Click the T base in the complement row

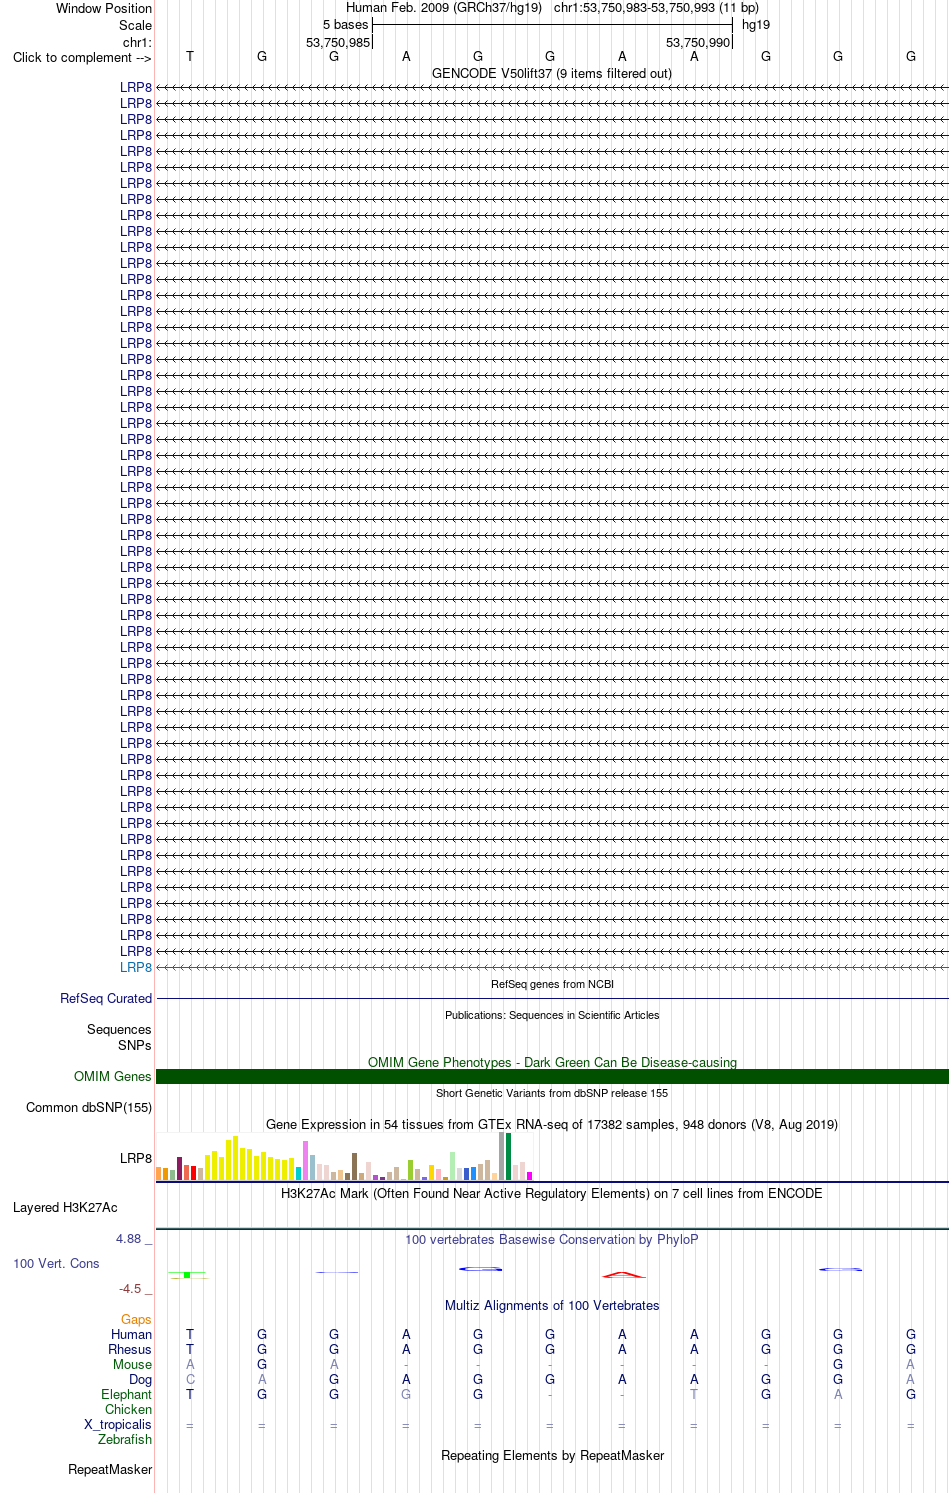[x=190, y=56]
